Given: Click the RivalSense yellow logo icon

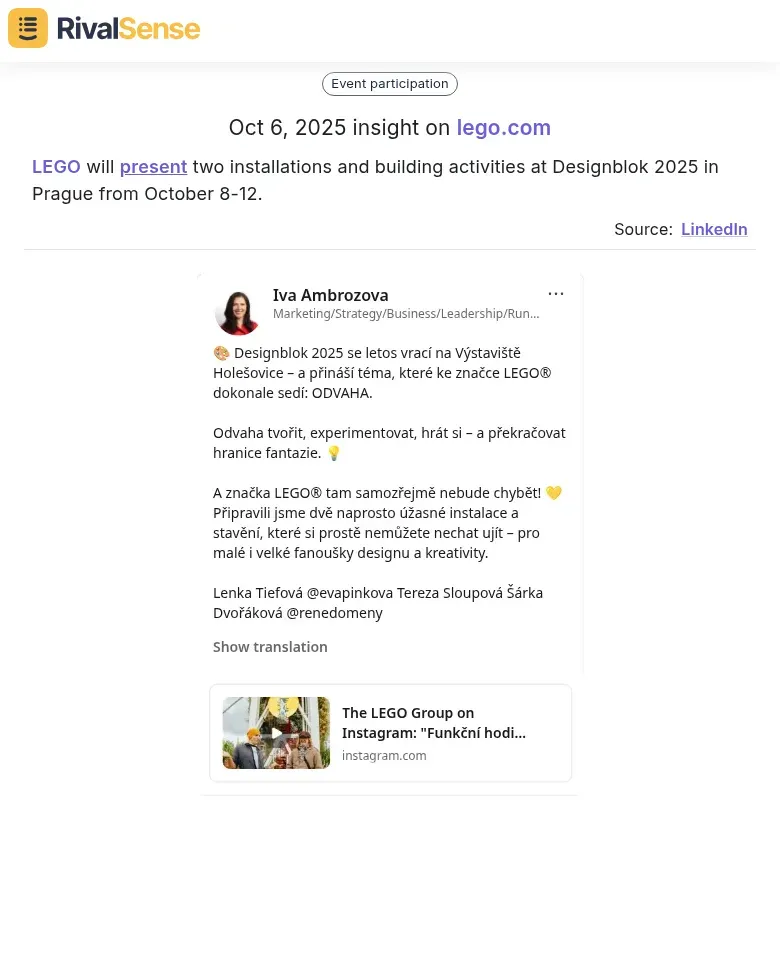Looking at the screenshot, I should pyautogui.click(x=28, y=28).
